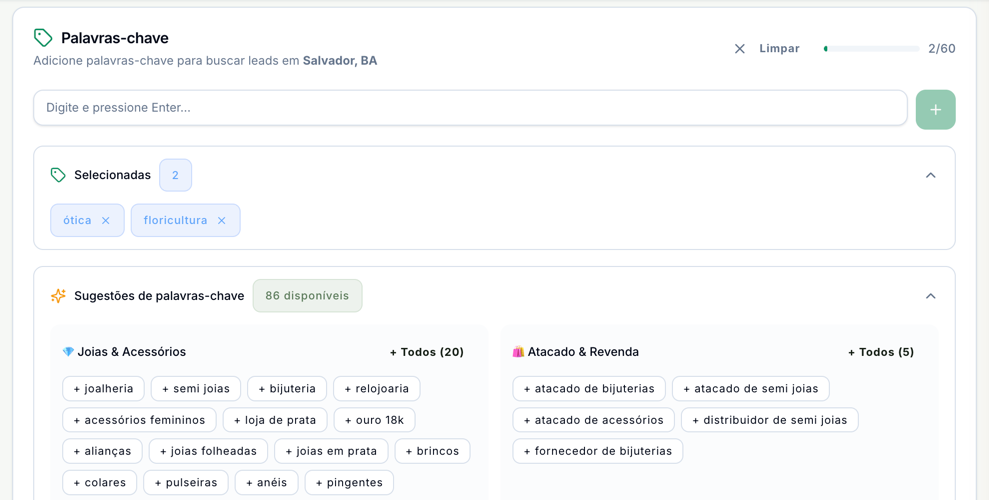Click the 86 disponíveis badge
This screenshot has height=500, width=989.
point(307,296)
